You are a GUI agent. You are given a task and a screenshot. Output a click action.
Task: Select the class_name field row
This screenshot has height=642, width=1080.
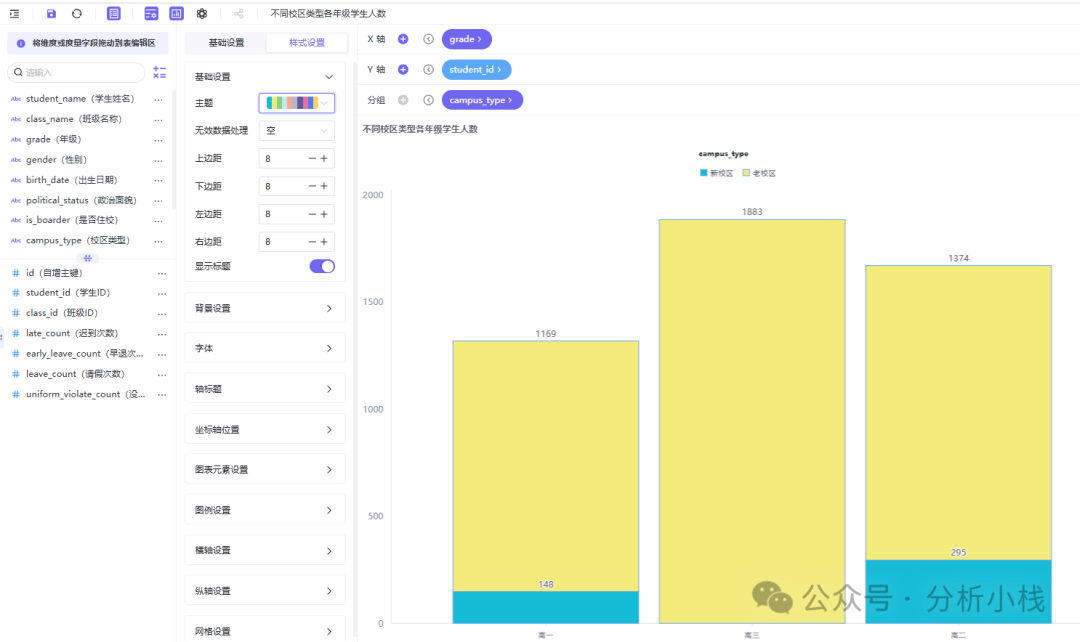coord(86,119)
